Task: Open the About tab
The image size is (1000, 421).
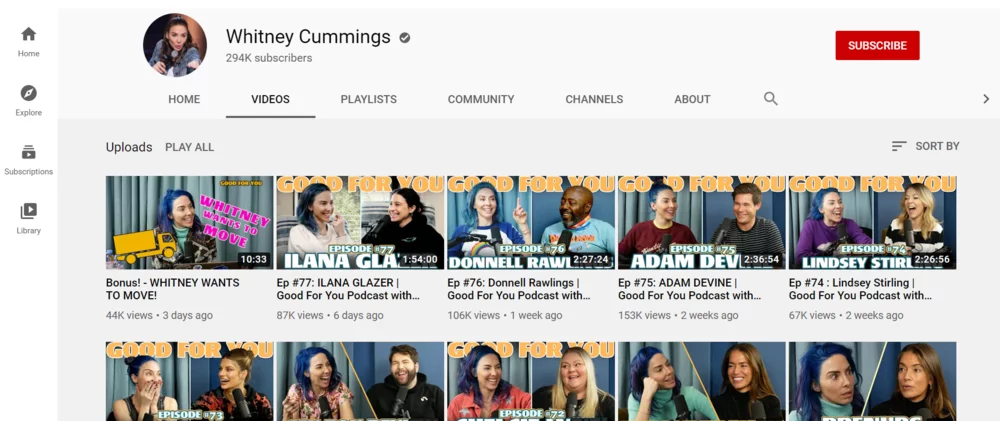Action: 692,99
